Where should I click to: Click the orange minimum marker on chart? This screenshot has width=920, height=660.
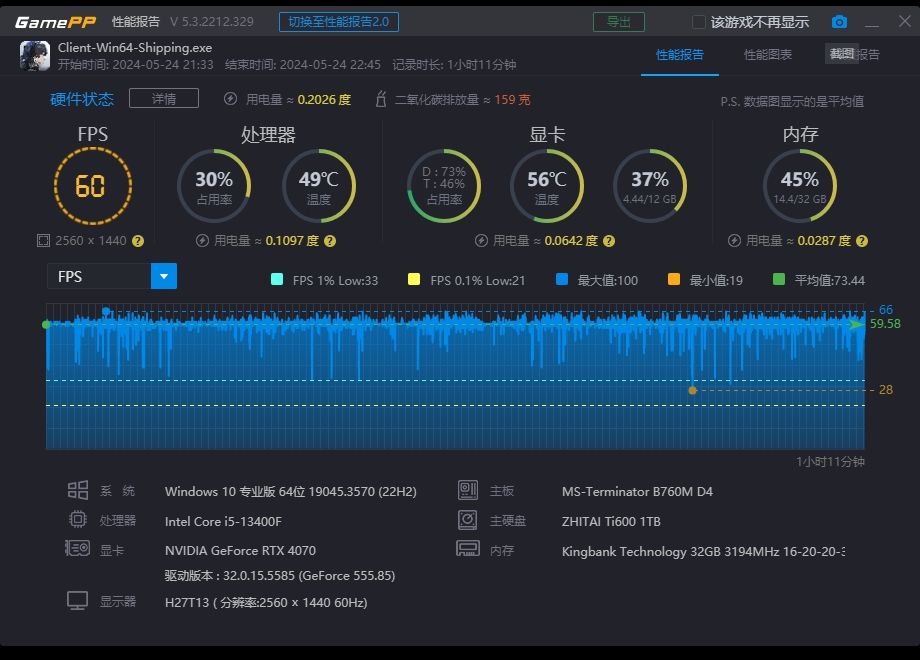point(692,390)
